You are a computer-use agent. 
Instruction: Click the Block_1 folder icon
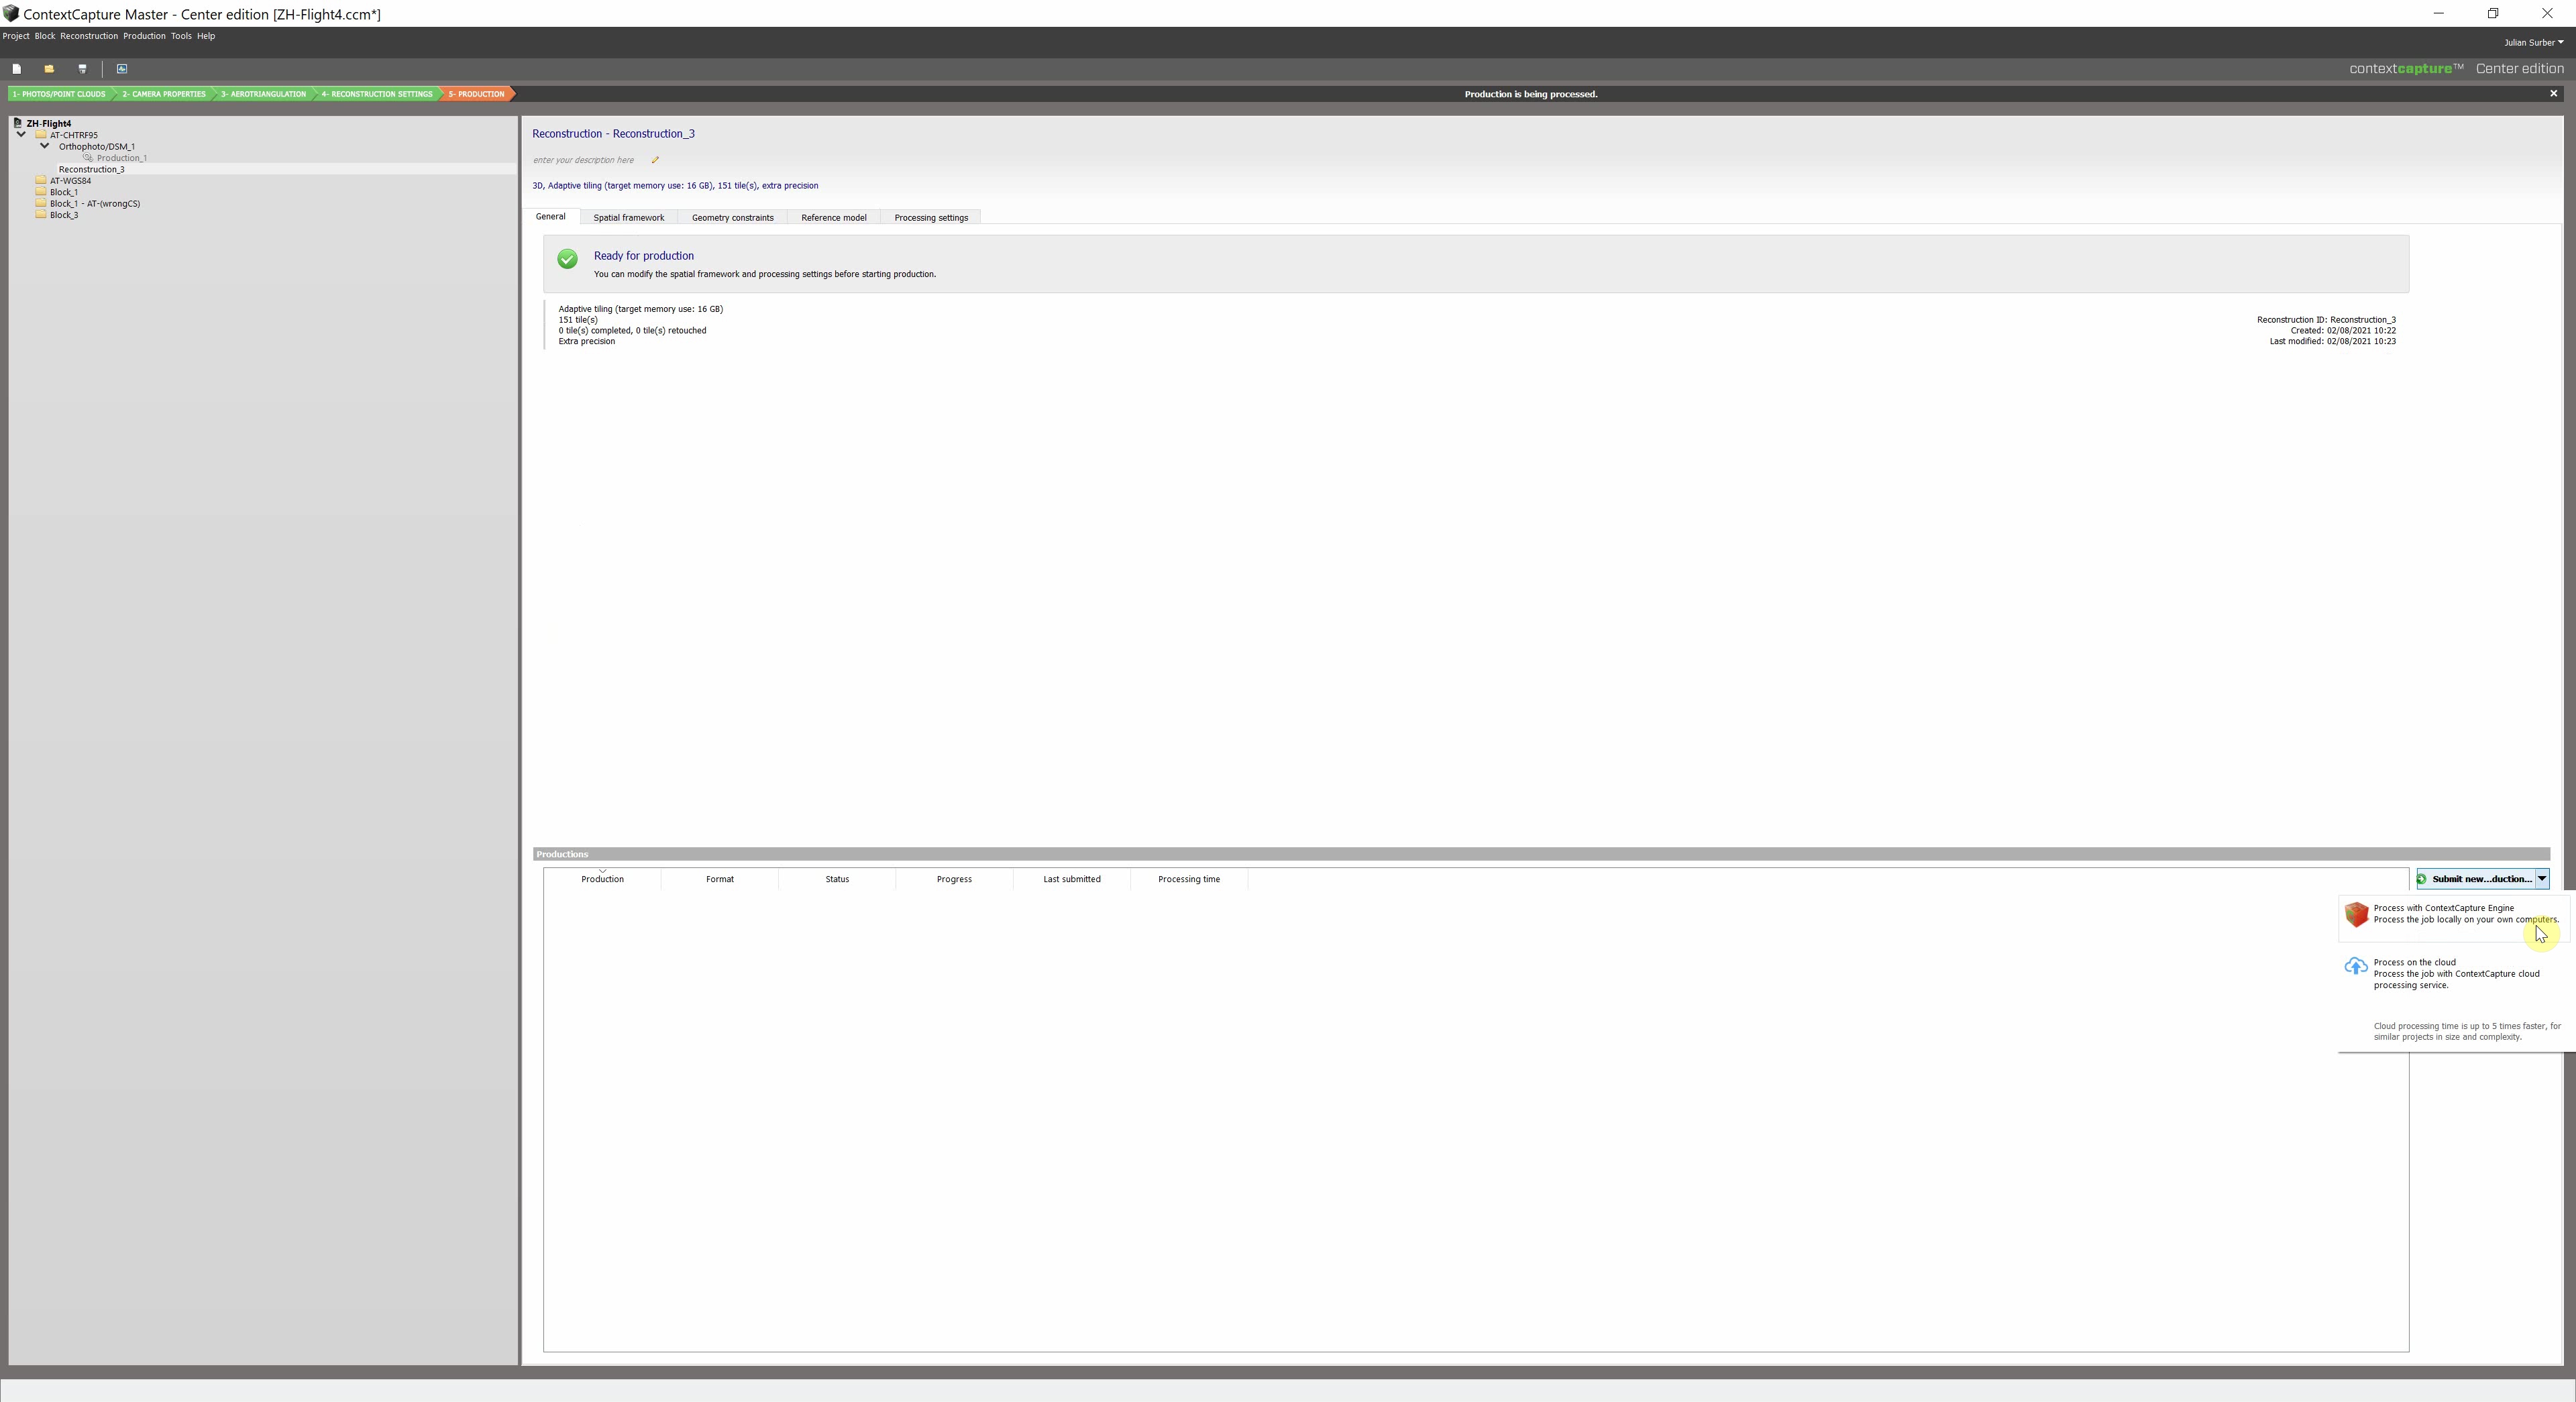pos(41,192)
